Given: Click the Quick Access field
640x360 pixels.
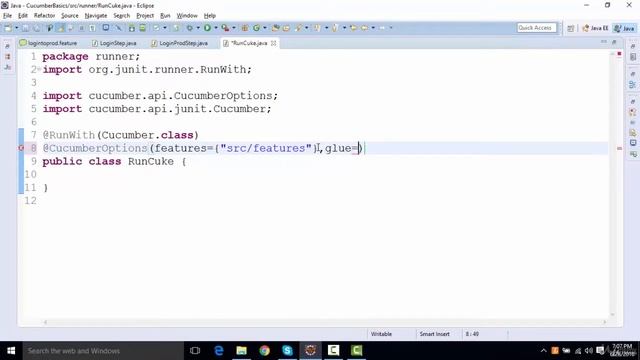Looking at the screenshot, I should tap(536, 28).
